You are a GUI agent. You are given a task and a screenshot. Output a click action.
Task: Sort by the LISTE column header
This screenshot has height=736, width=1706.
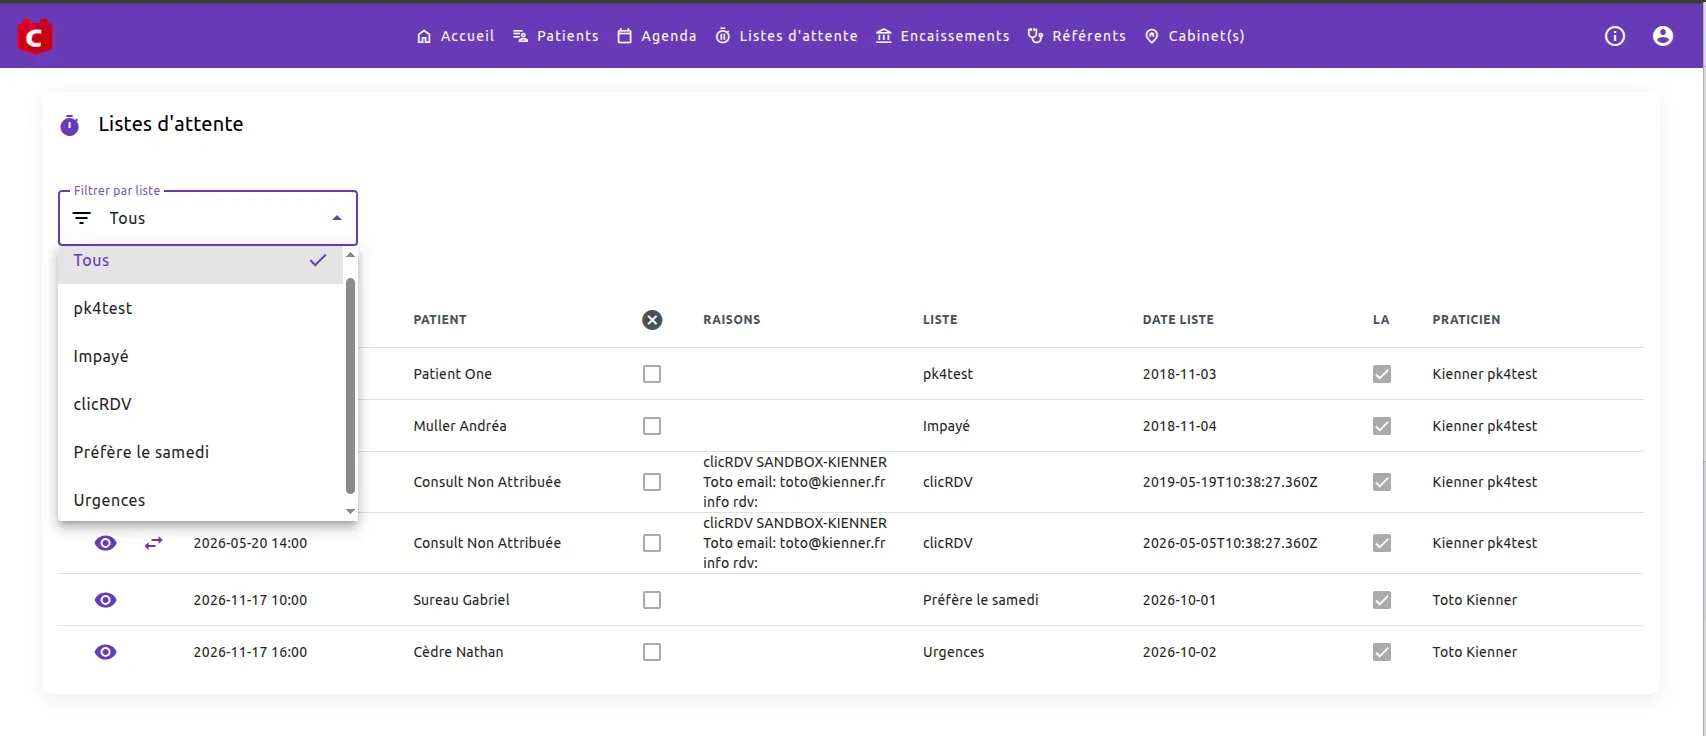pos(940,320)
